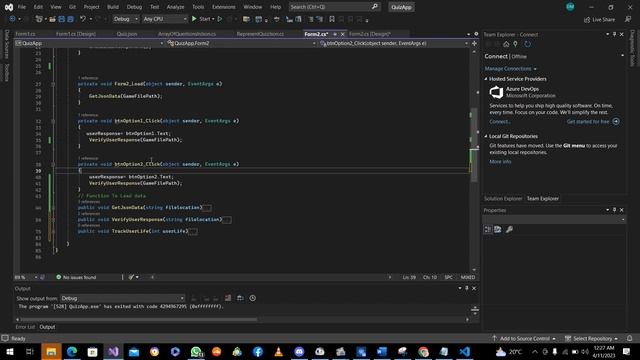Viewport: 640px width, 360px height.
Task: Open the Visual Studio Code taskbar icon
Action: 464,351
